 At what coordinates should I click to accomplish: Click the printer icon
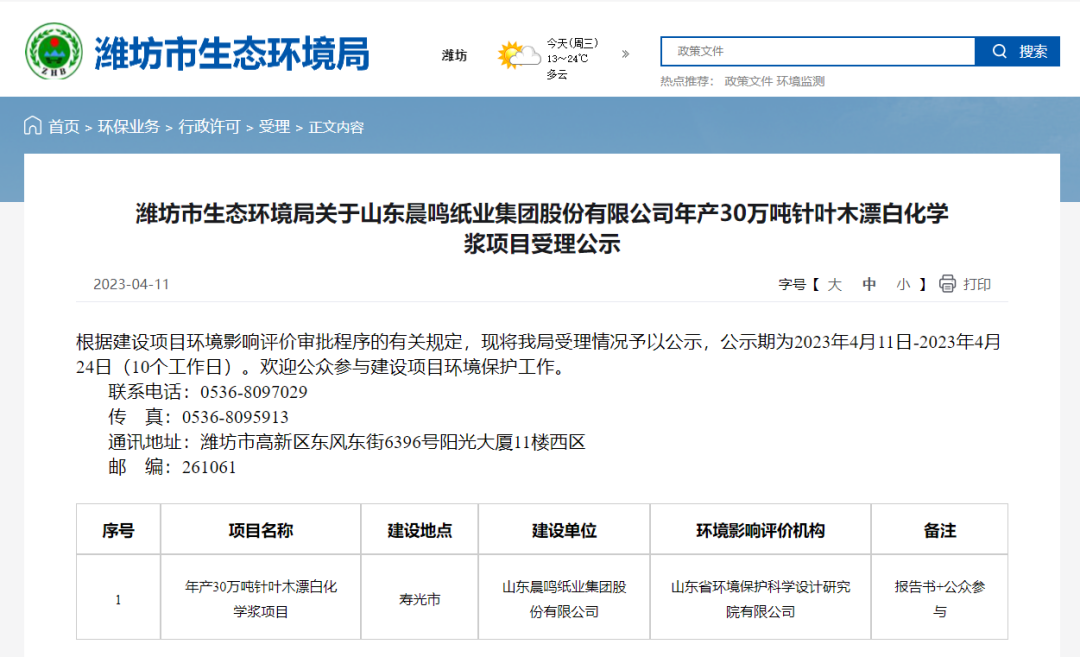pyautogui.click(x=947, y=284)
